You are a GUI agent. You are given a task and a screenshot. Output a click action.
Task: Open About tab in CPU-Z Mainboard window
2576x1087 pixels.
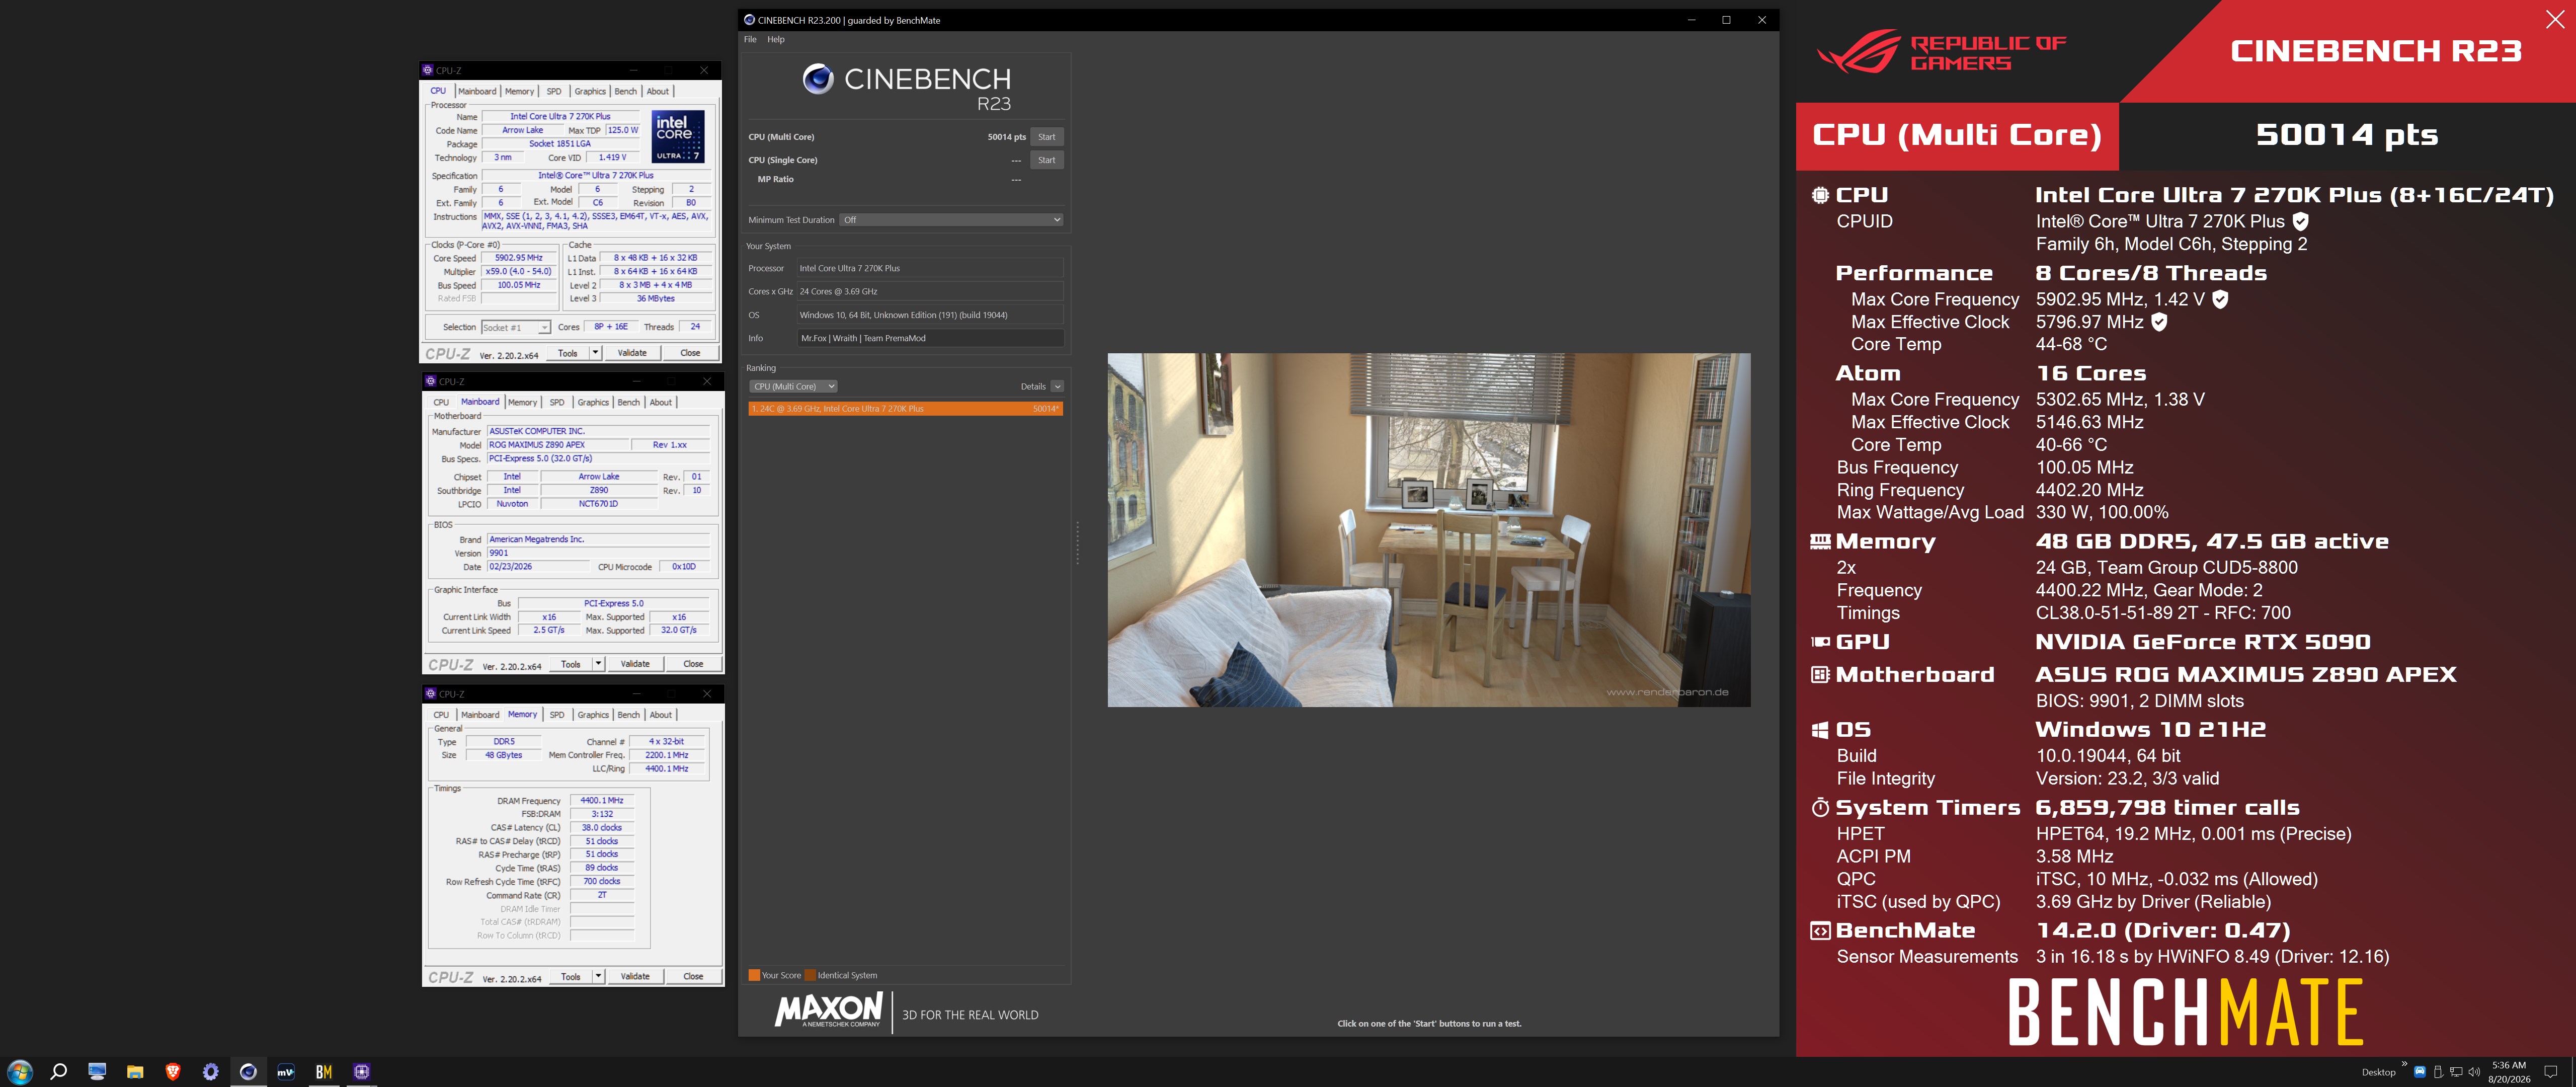[x=661, y=402]
